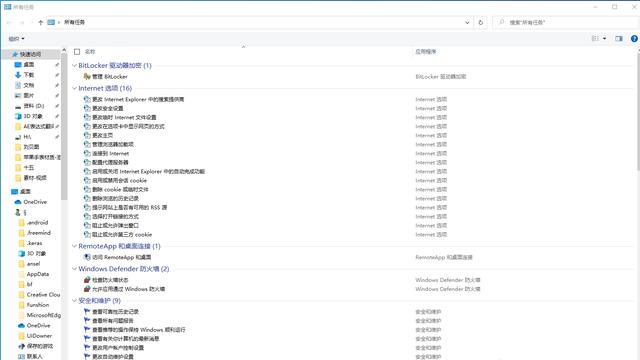Open OneDrive cloud icon under Desktop tree
Screen dimensions: 640x360
(18, 202)
